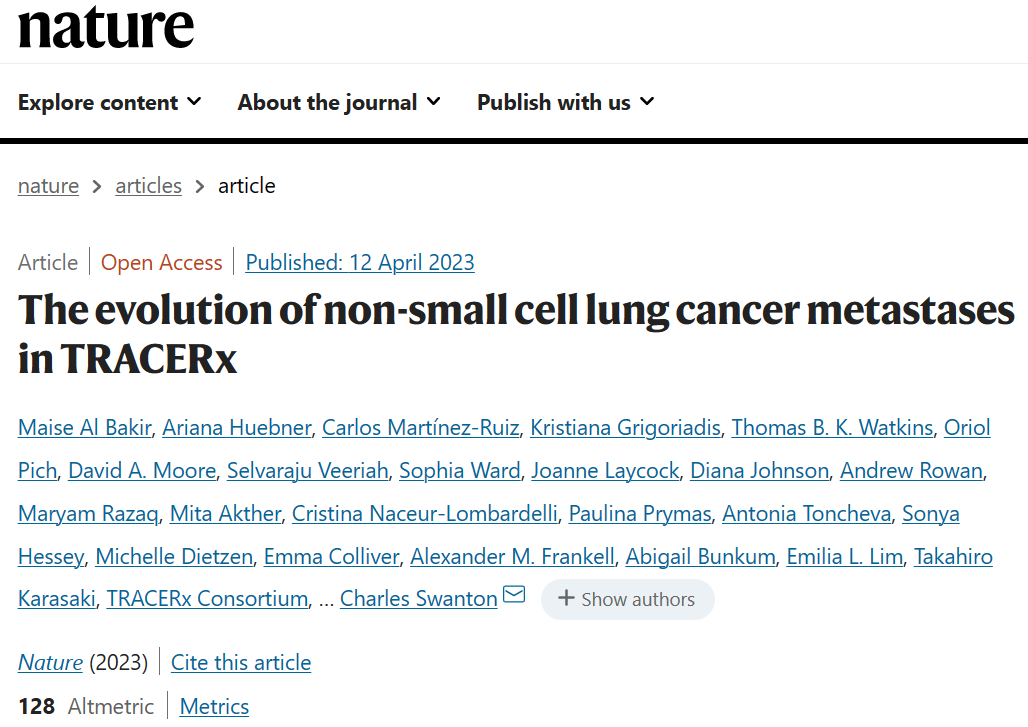The height and width of the screenshot is (727, 1028).
Task: View the article Metrics link
Action: click(x=214, y=707)
